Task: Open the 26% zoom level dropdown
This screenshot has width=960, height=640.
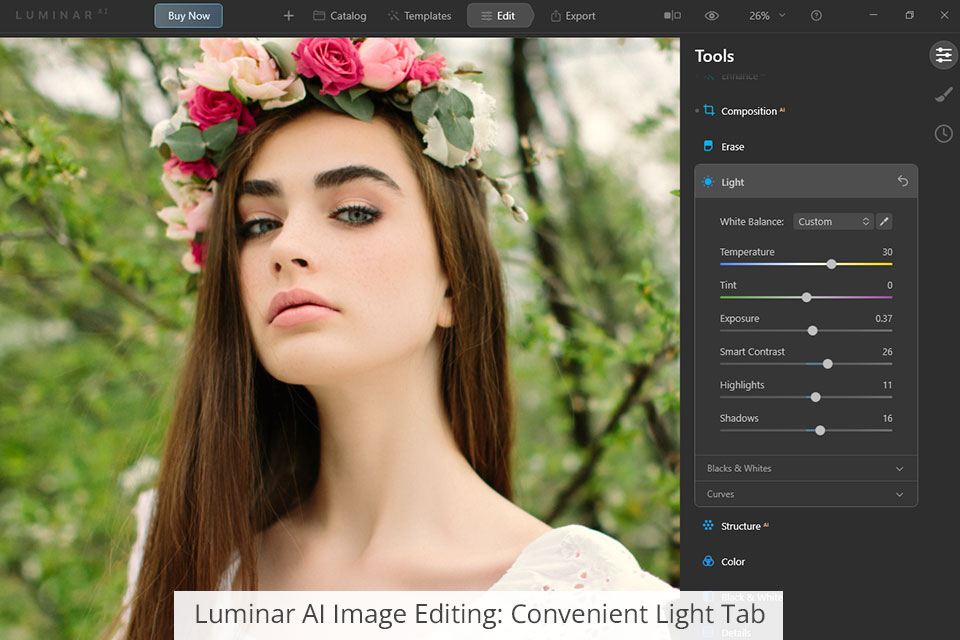Action: pos(767,16)
